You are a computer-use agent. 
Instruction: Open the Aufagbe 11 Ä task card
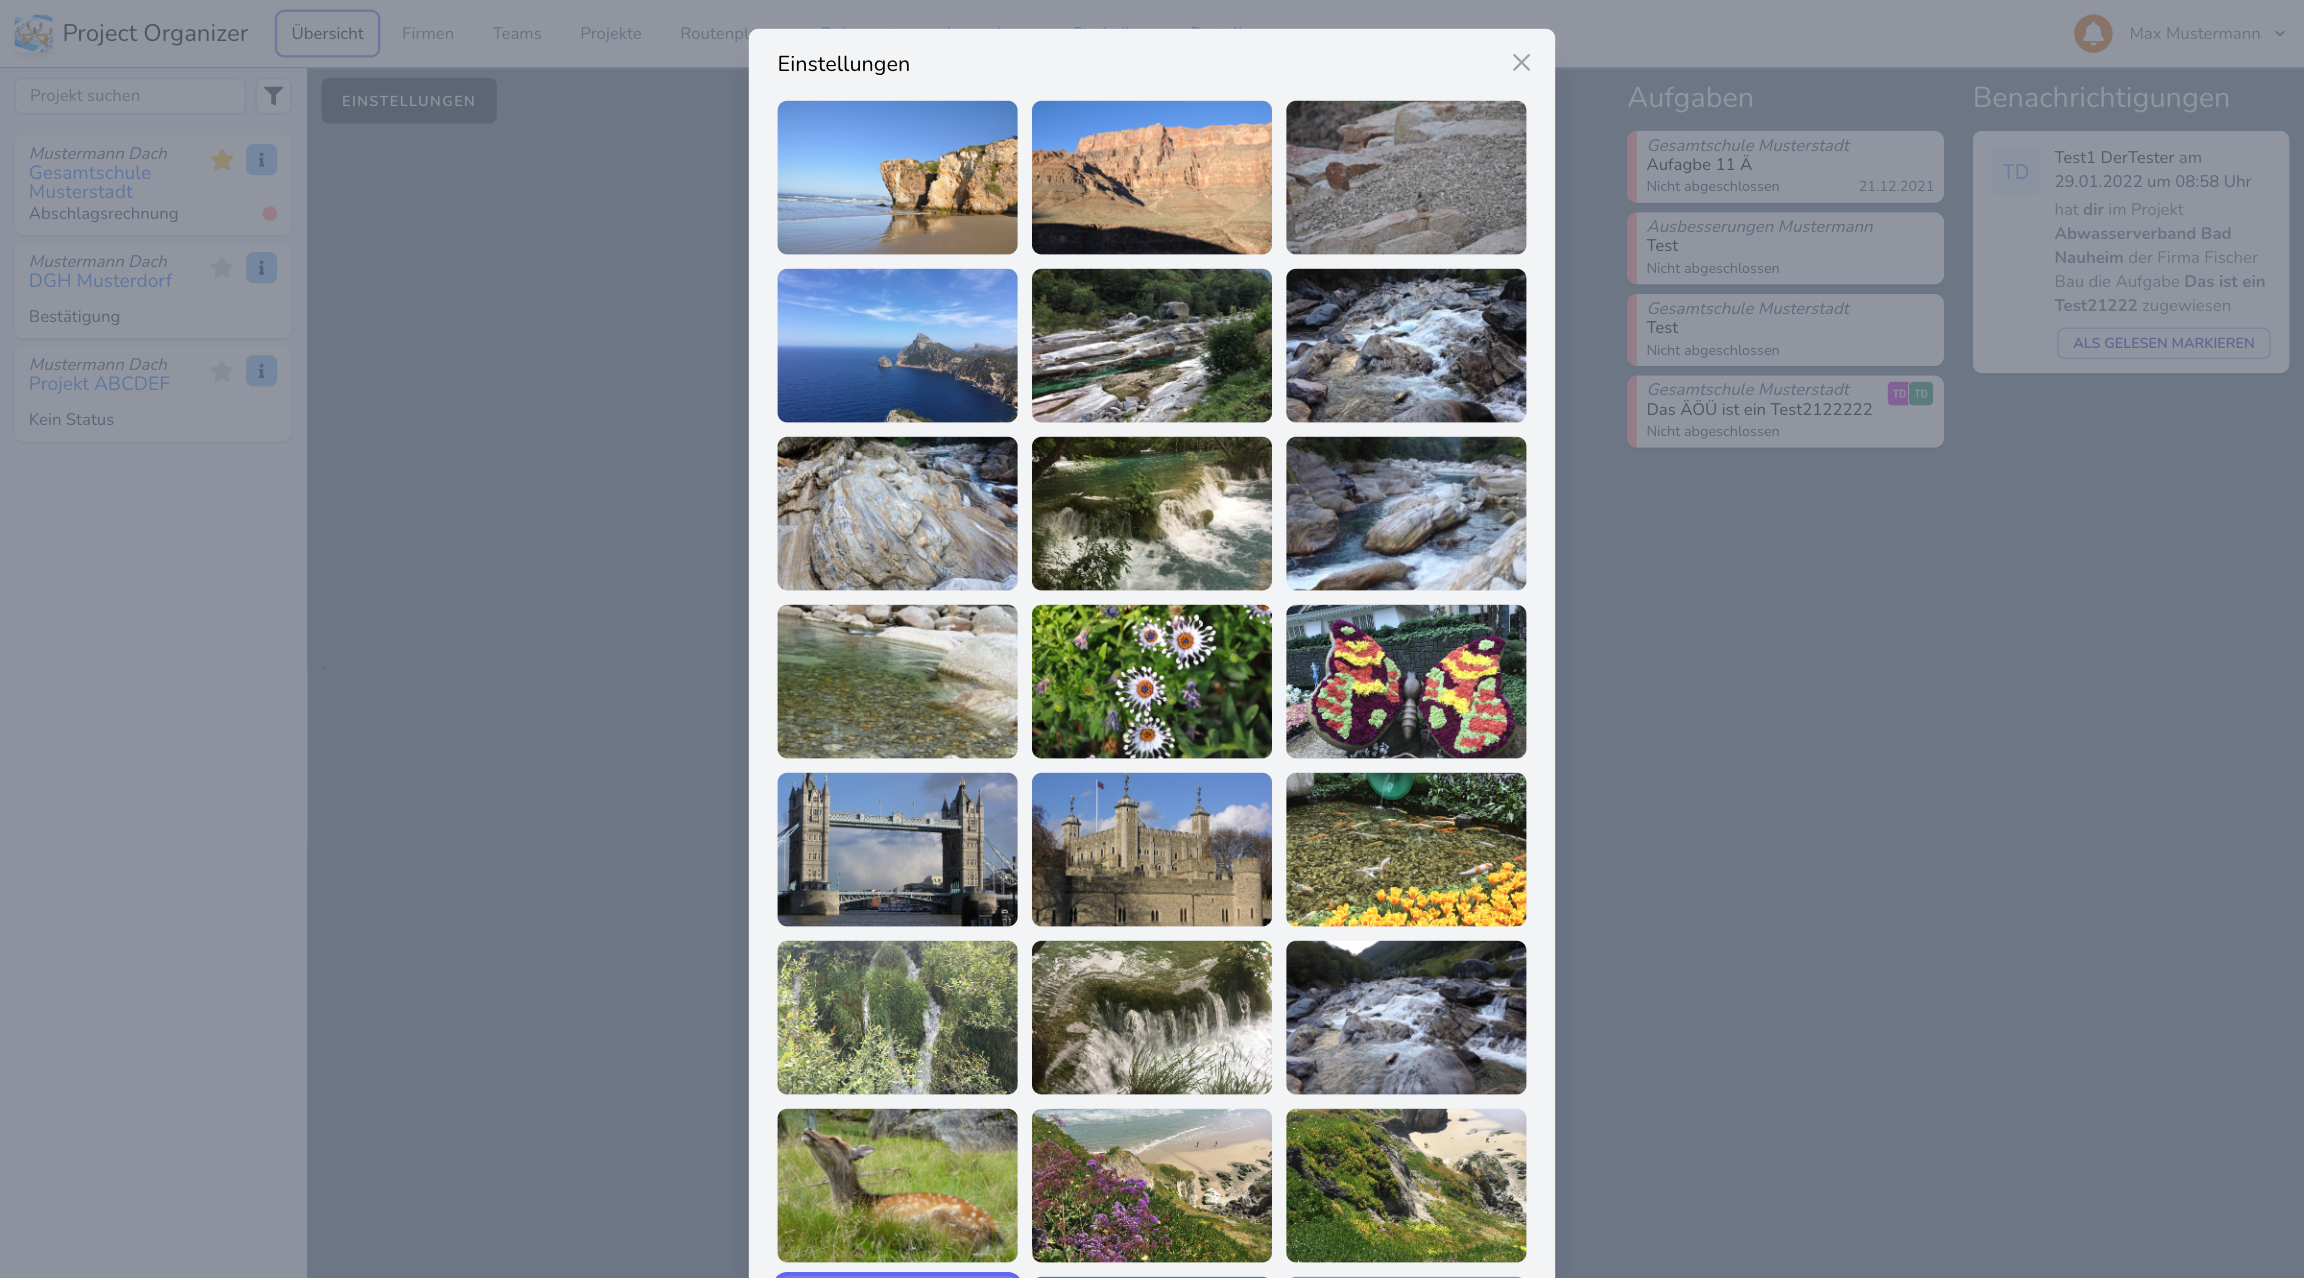click(1786, 166)
